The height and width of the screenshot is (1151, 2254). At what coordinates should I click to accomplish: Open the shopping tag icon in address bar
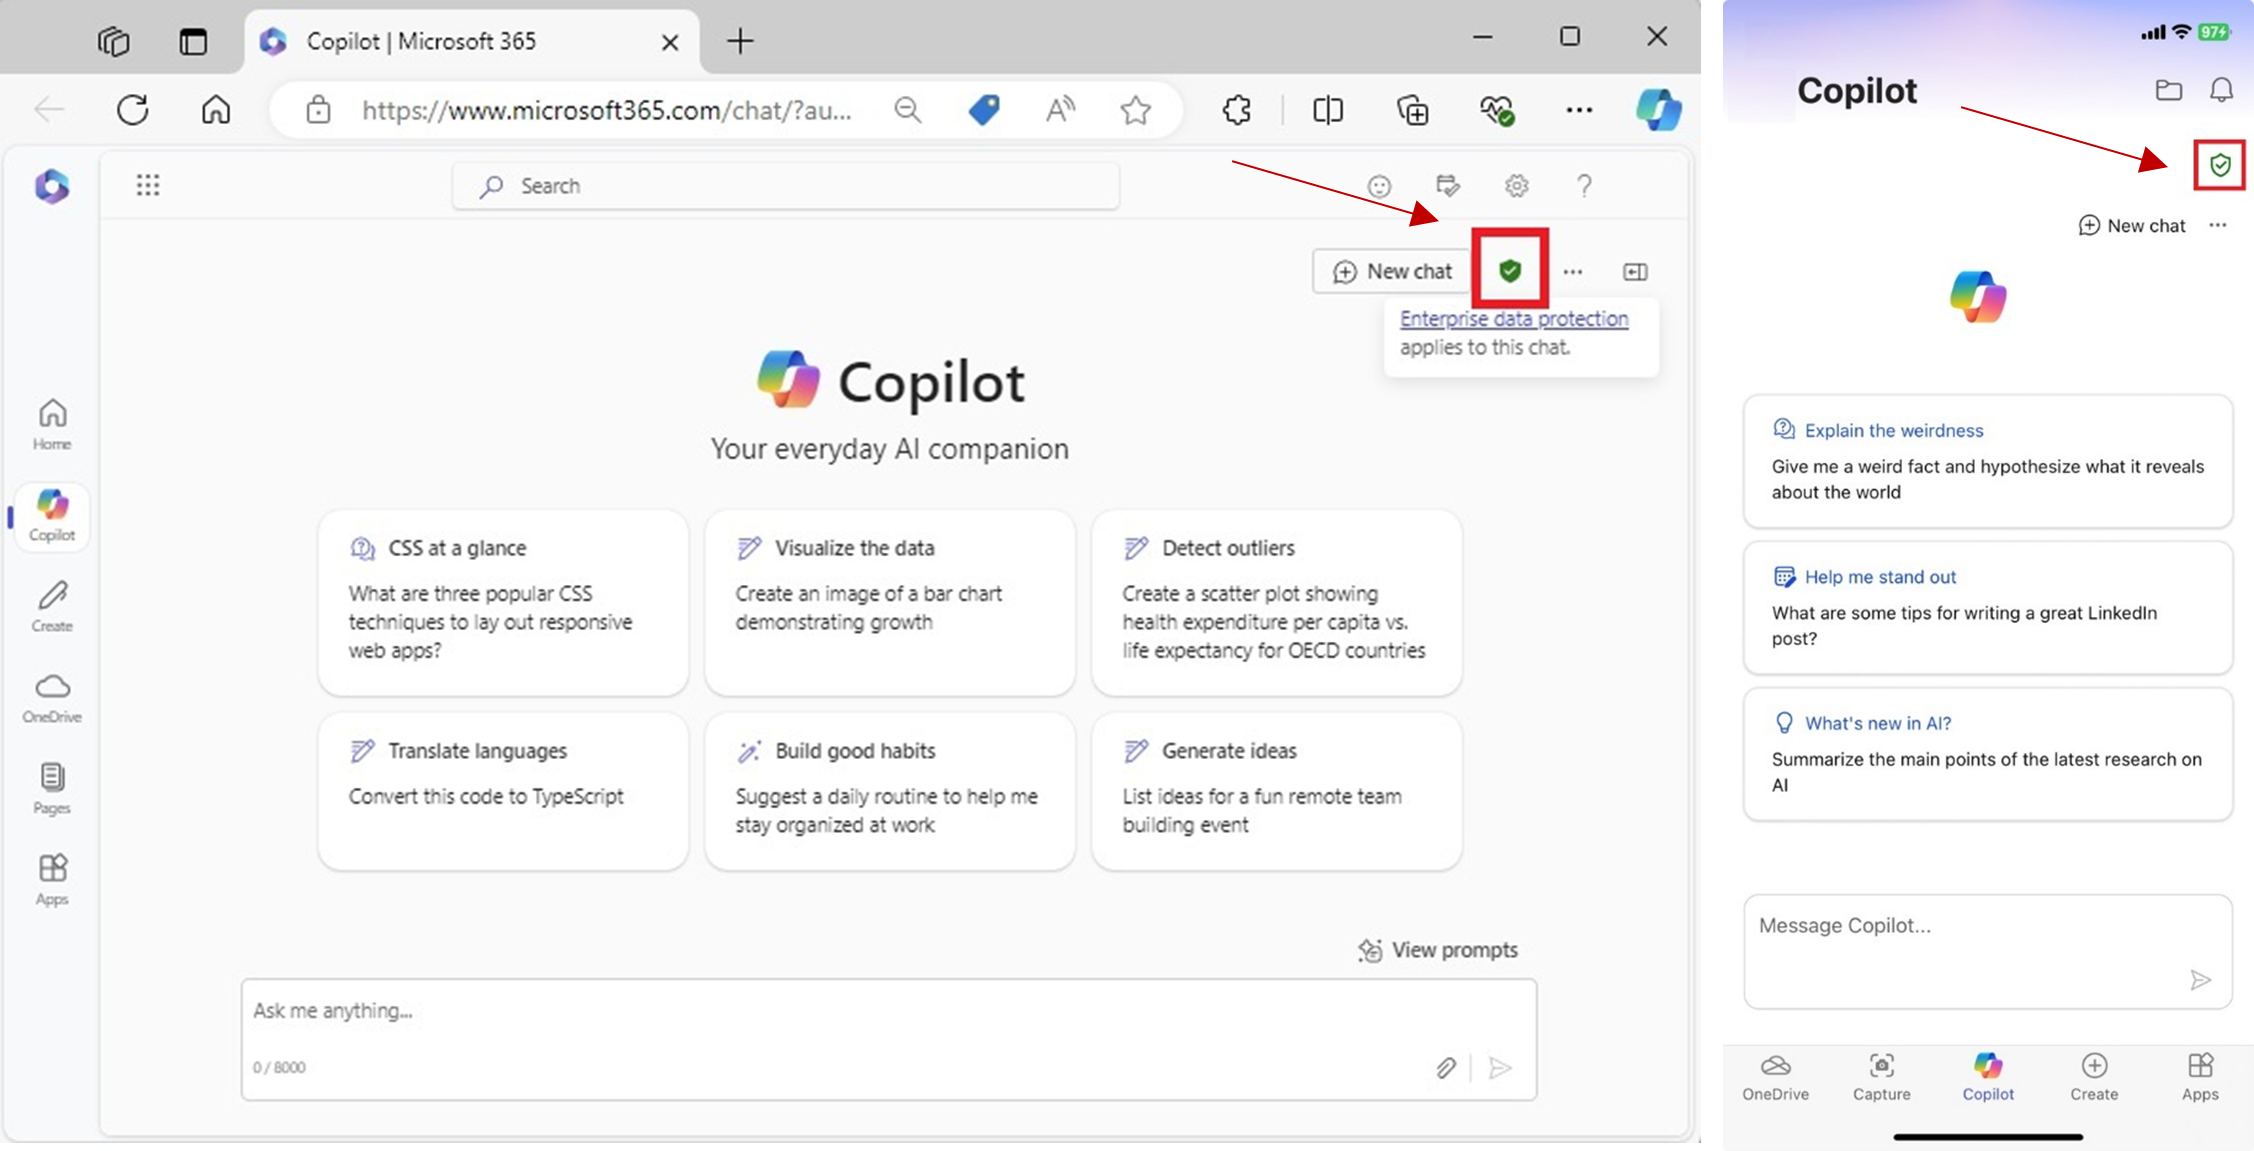(984, 109)
